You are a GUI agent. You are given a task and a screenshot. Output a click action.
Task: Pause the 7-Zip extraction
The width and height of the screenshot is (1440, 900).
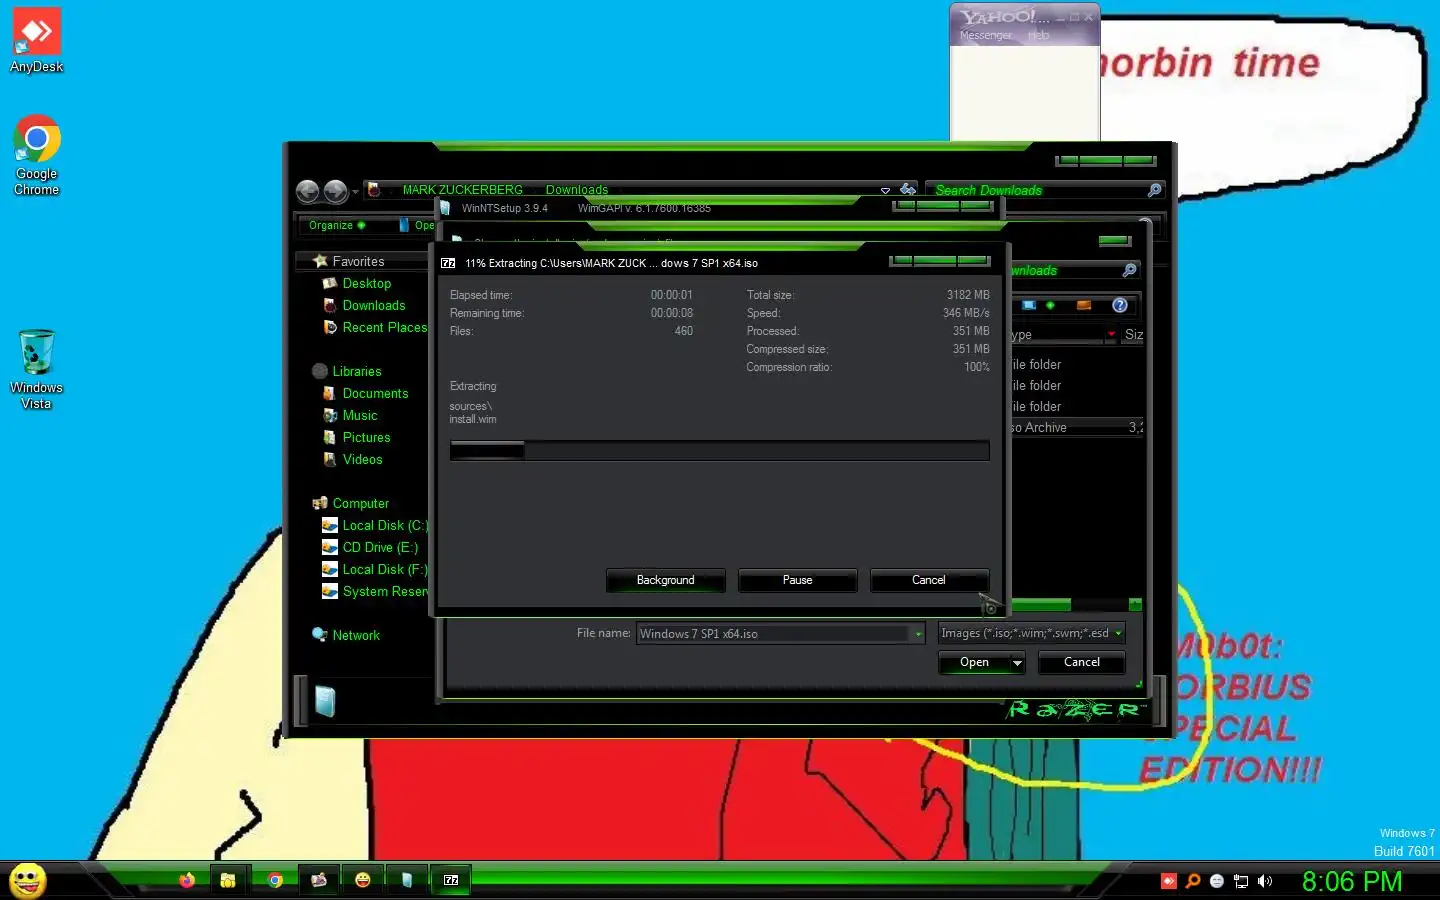[x=797, y=580]
